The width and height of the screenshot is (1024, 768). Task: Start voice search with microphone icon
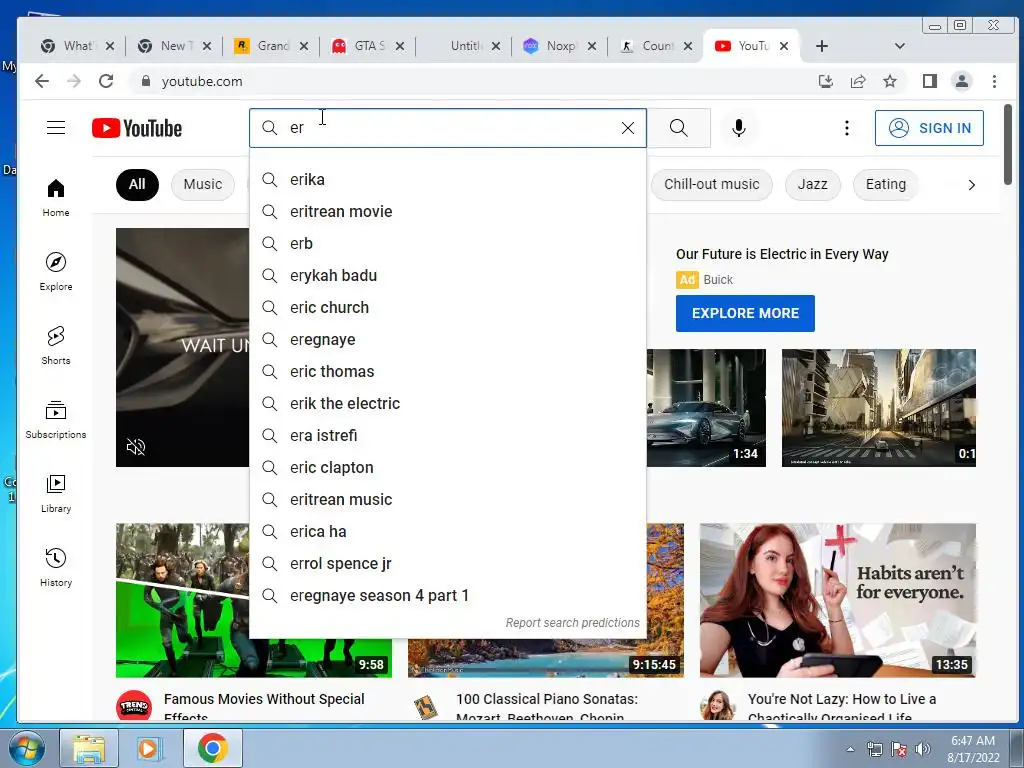(739, 128)
